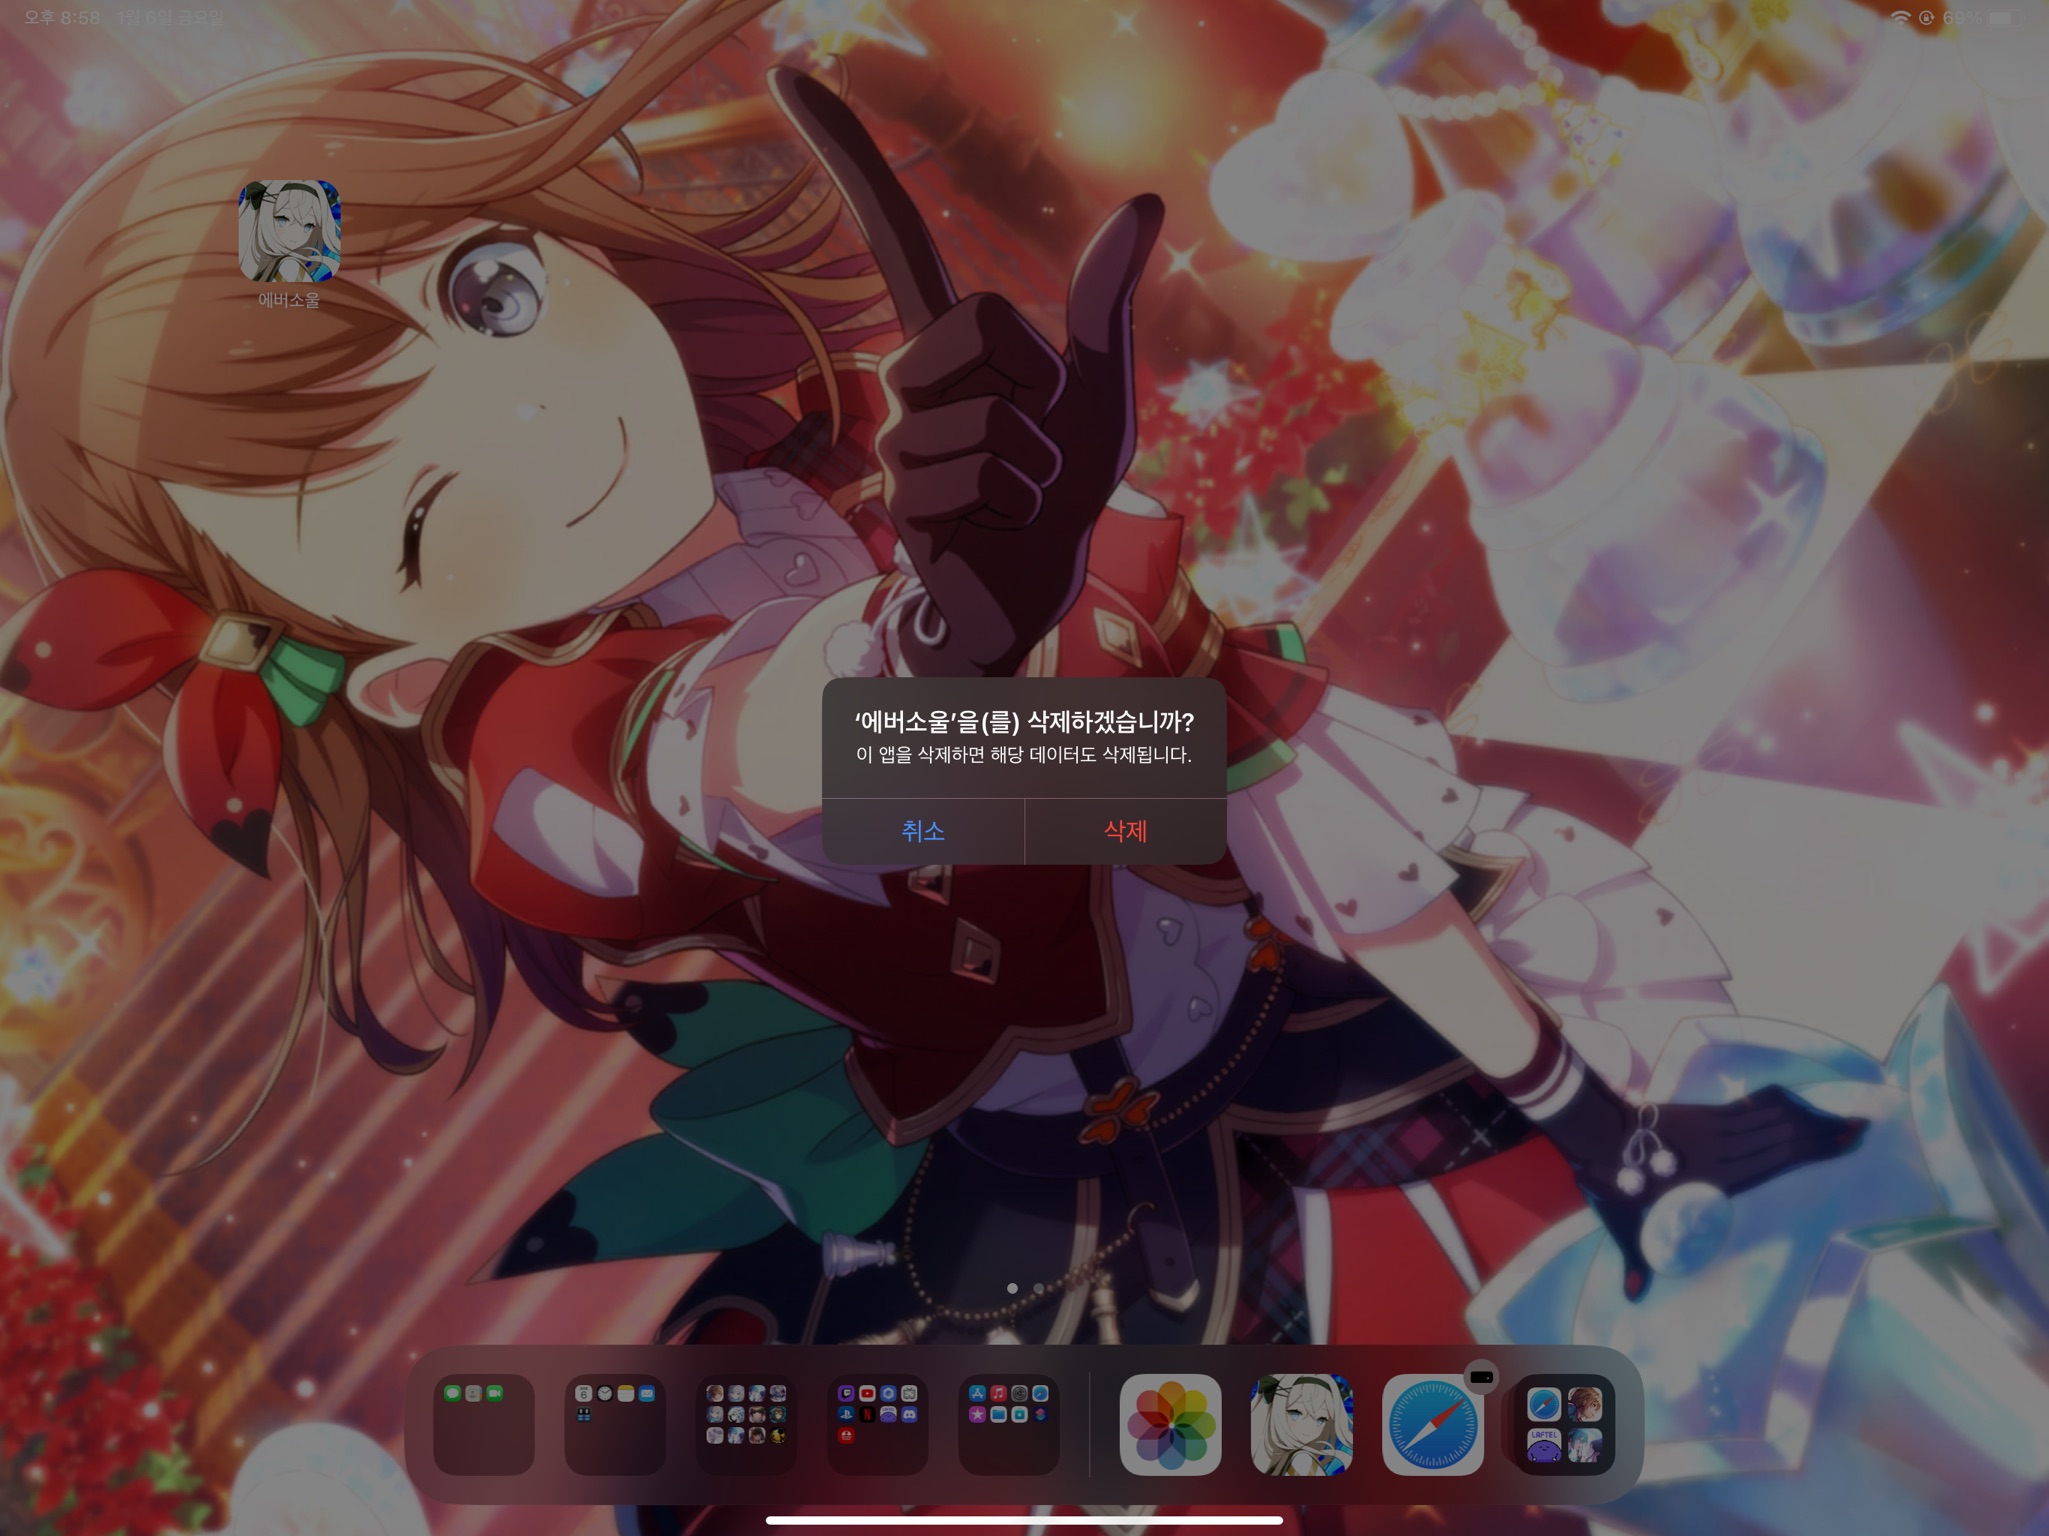
Task: Tap the keyboard badge on Safari icon
Action: (x=1482, y=1377)
